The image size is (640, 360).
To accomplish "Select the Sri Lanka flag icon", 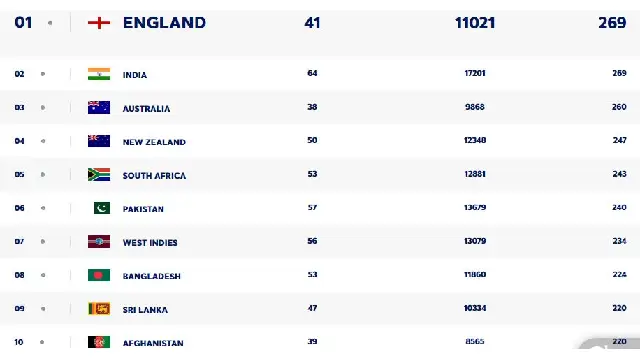I will point(99,309).
